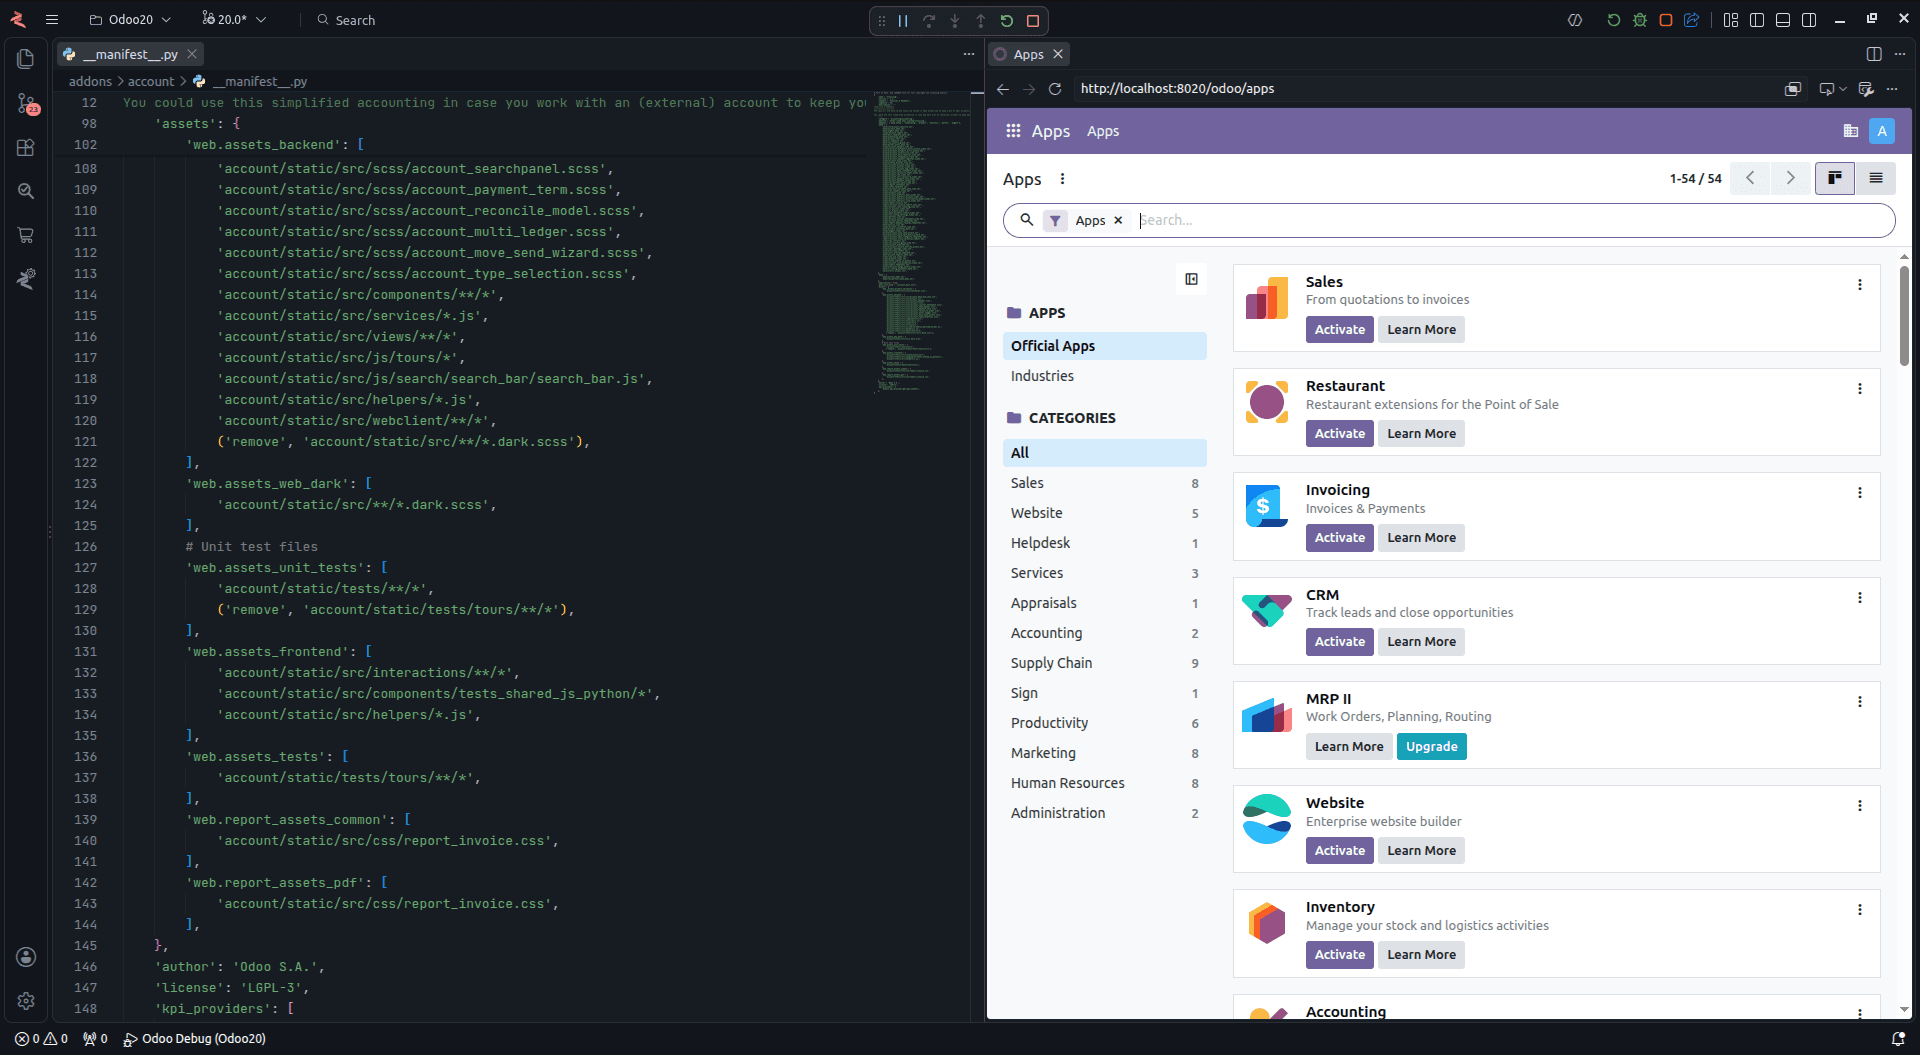Open the Sales app card options menu
Screen dimensions: 1920x1055
(x=1860, y=285)
